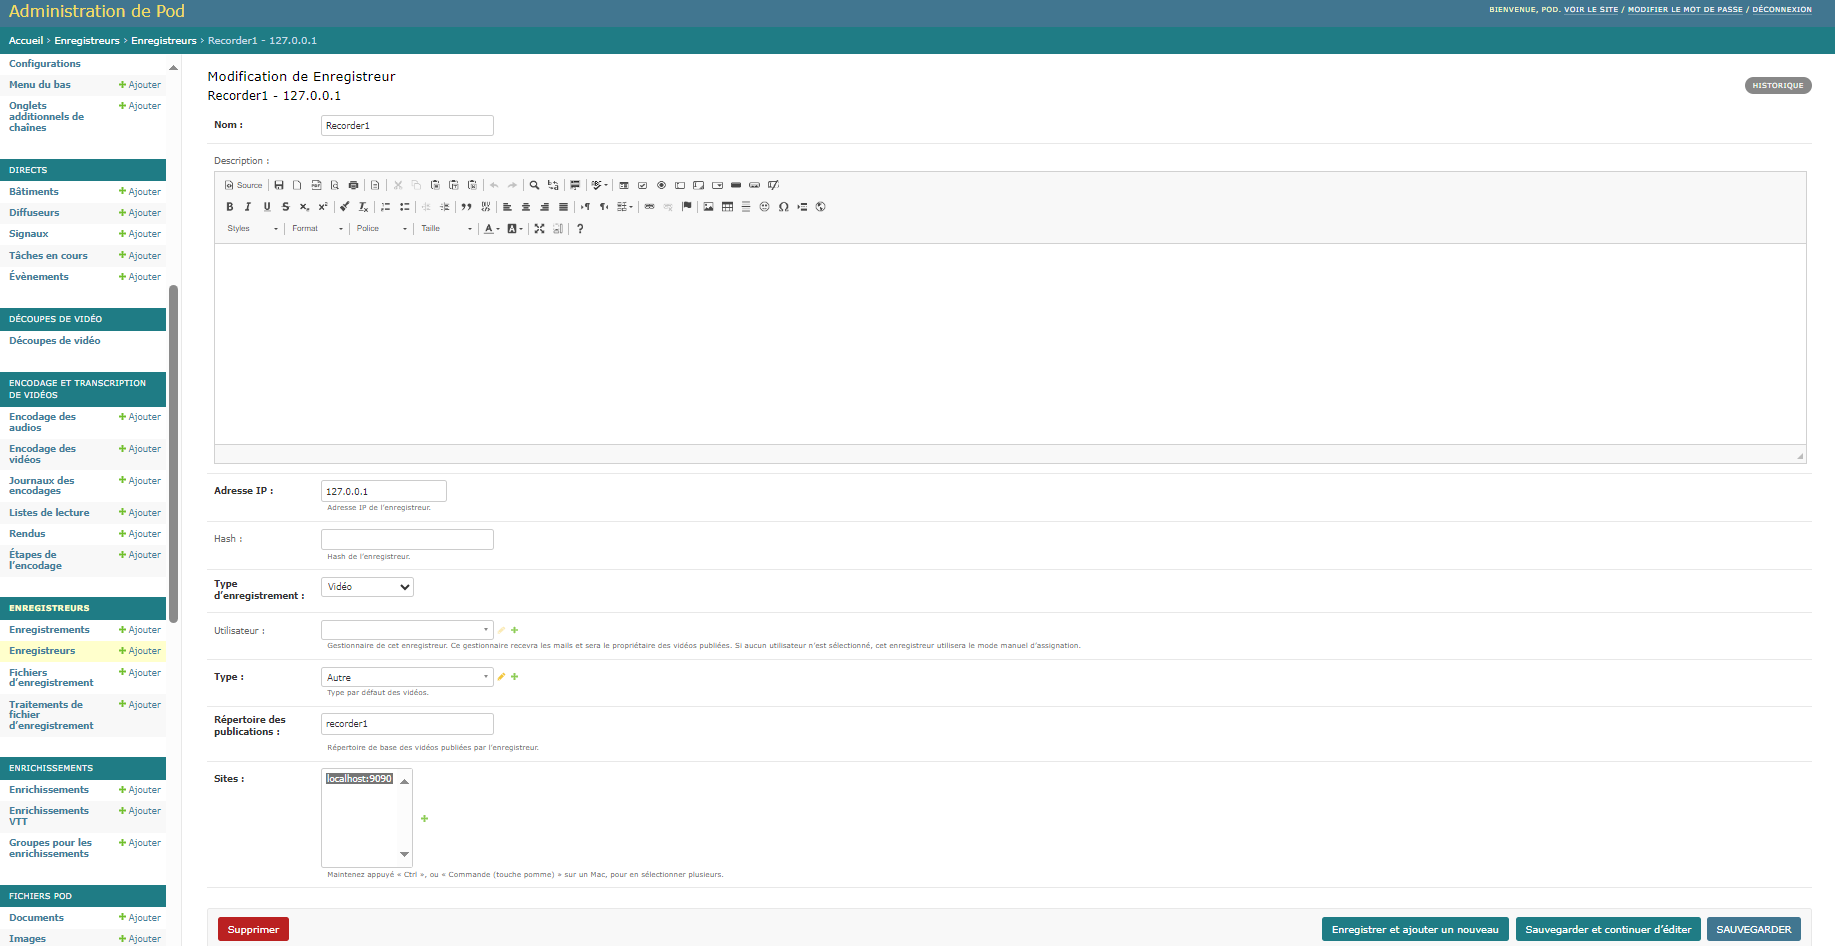Go to Bâtiments in the sidebar
Screen dimensions: 1835x946
34,192
